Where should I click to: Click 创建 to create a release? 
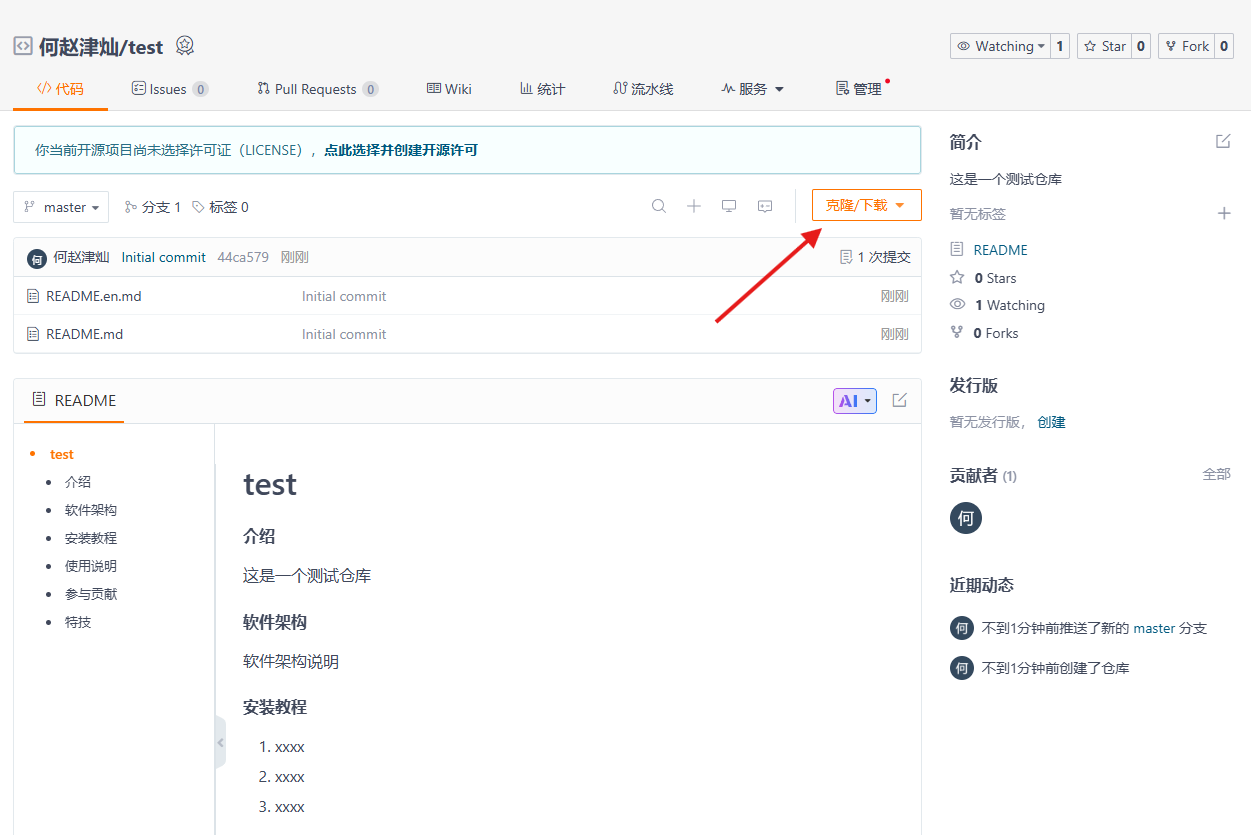click(1051, 422)
